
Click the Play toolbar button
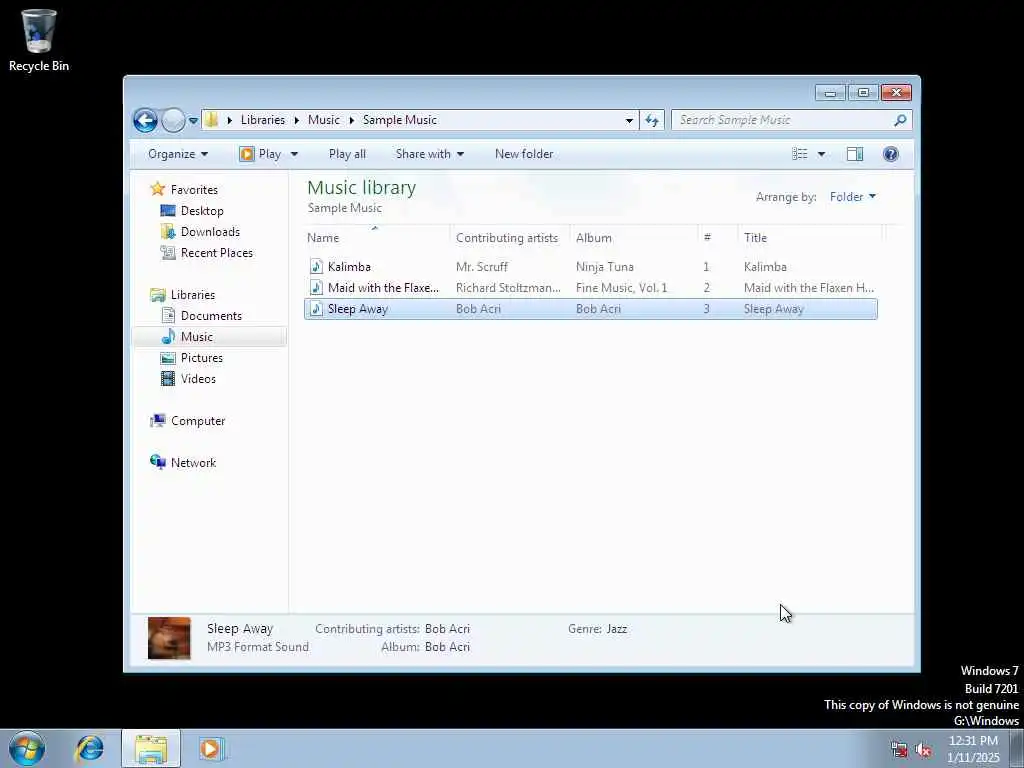[x=261, y=154]
